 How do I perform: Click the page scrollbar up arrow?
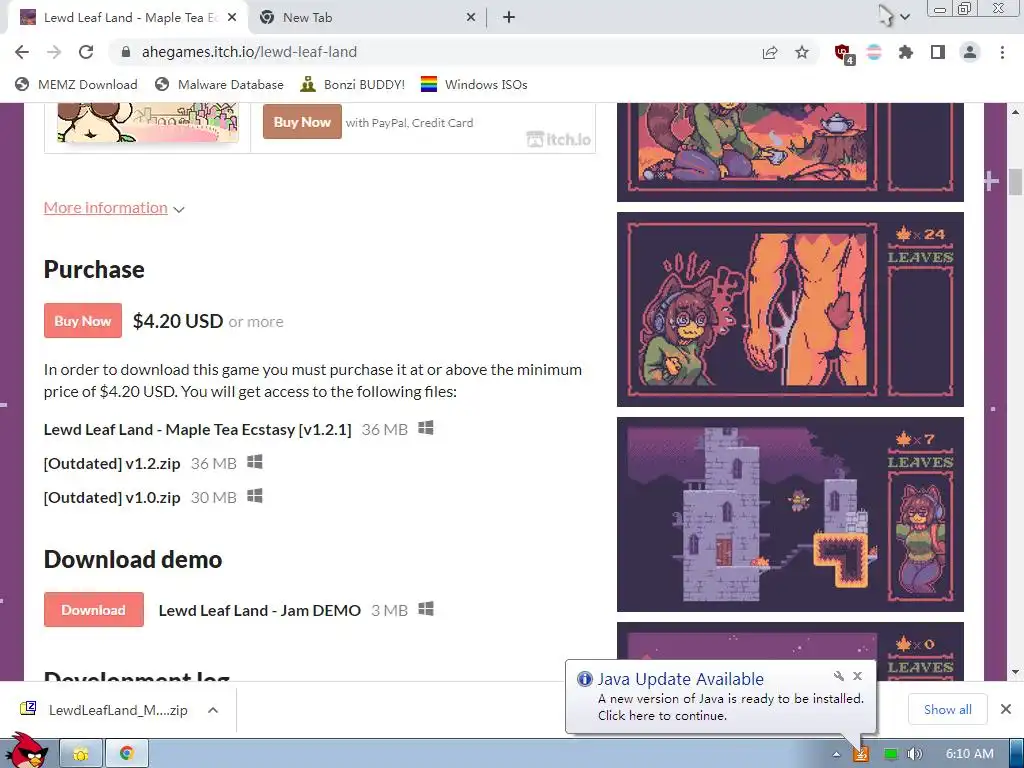pyautogui.click(x=1015, y=112)
